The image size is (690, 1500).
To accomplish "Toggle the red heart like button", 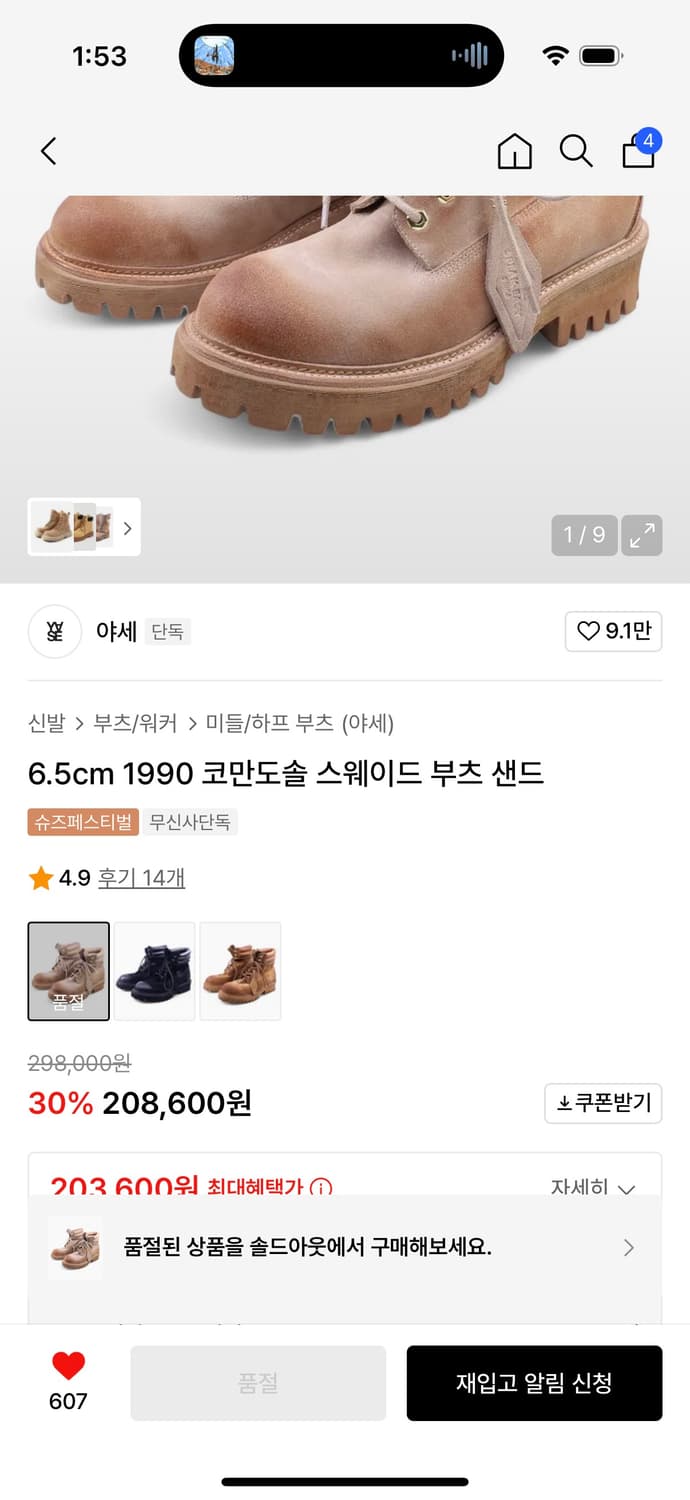I will 68,1366.
